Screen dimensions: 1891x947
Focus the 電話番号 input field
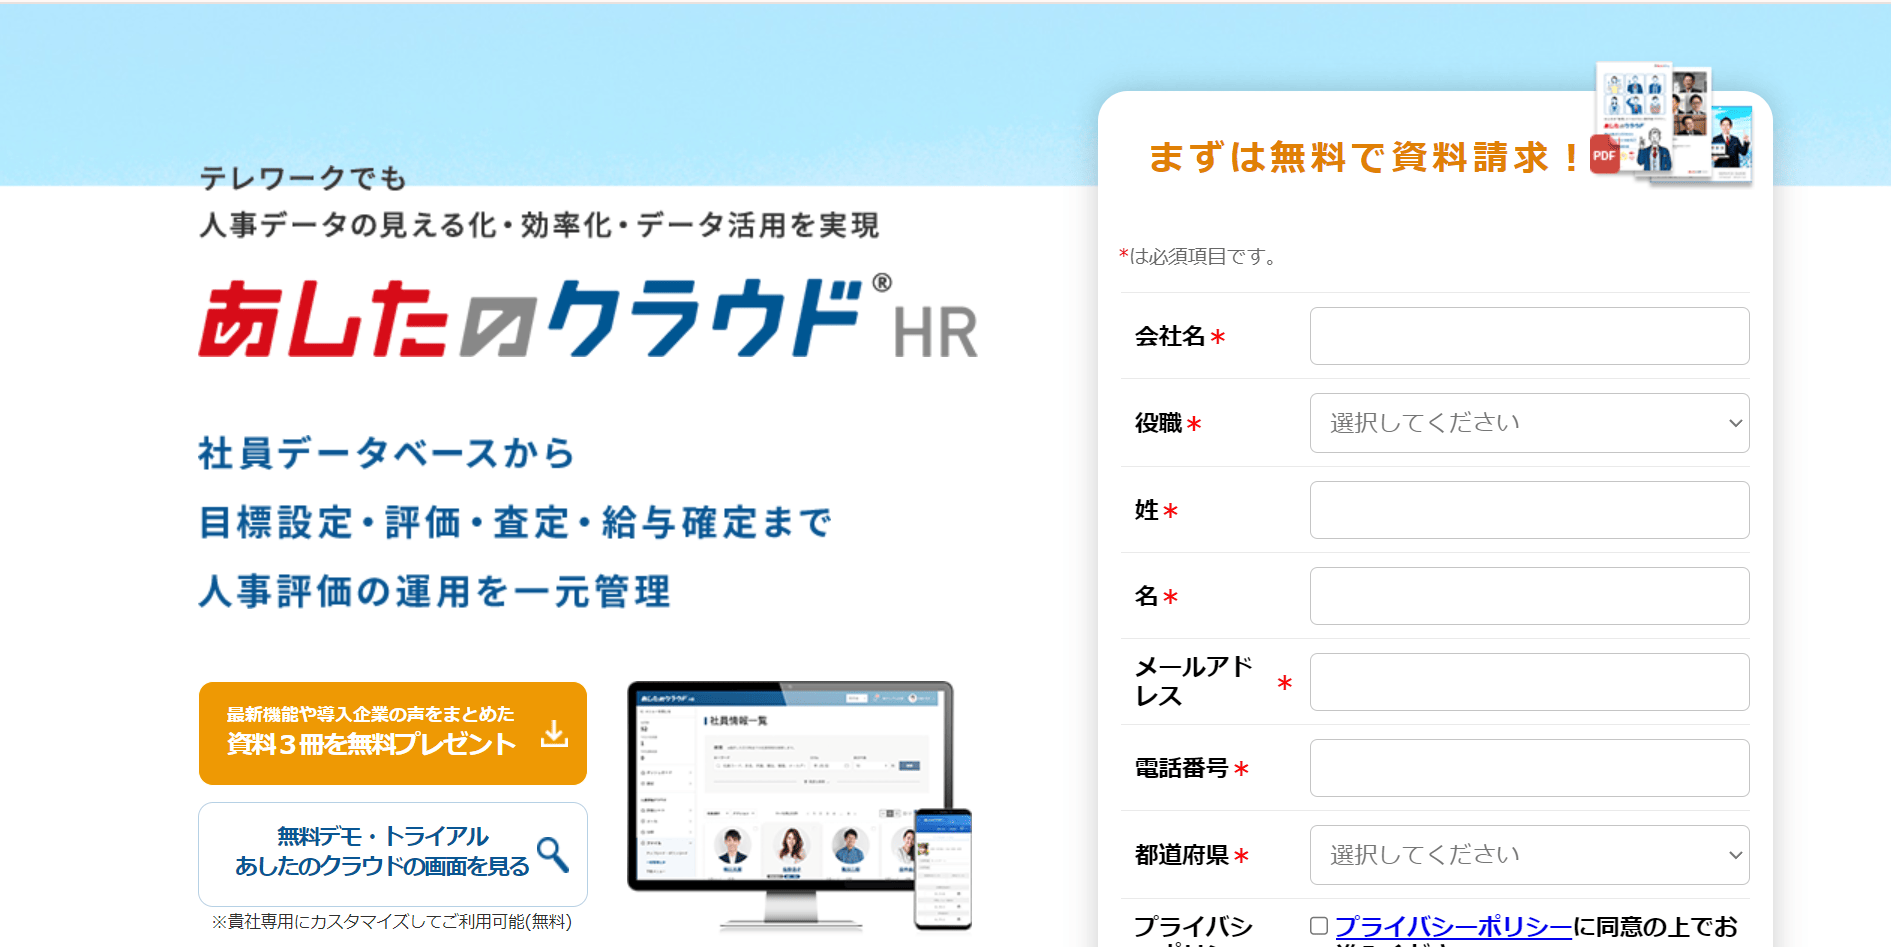pyautogui.click(x=1529, y=768)
